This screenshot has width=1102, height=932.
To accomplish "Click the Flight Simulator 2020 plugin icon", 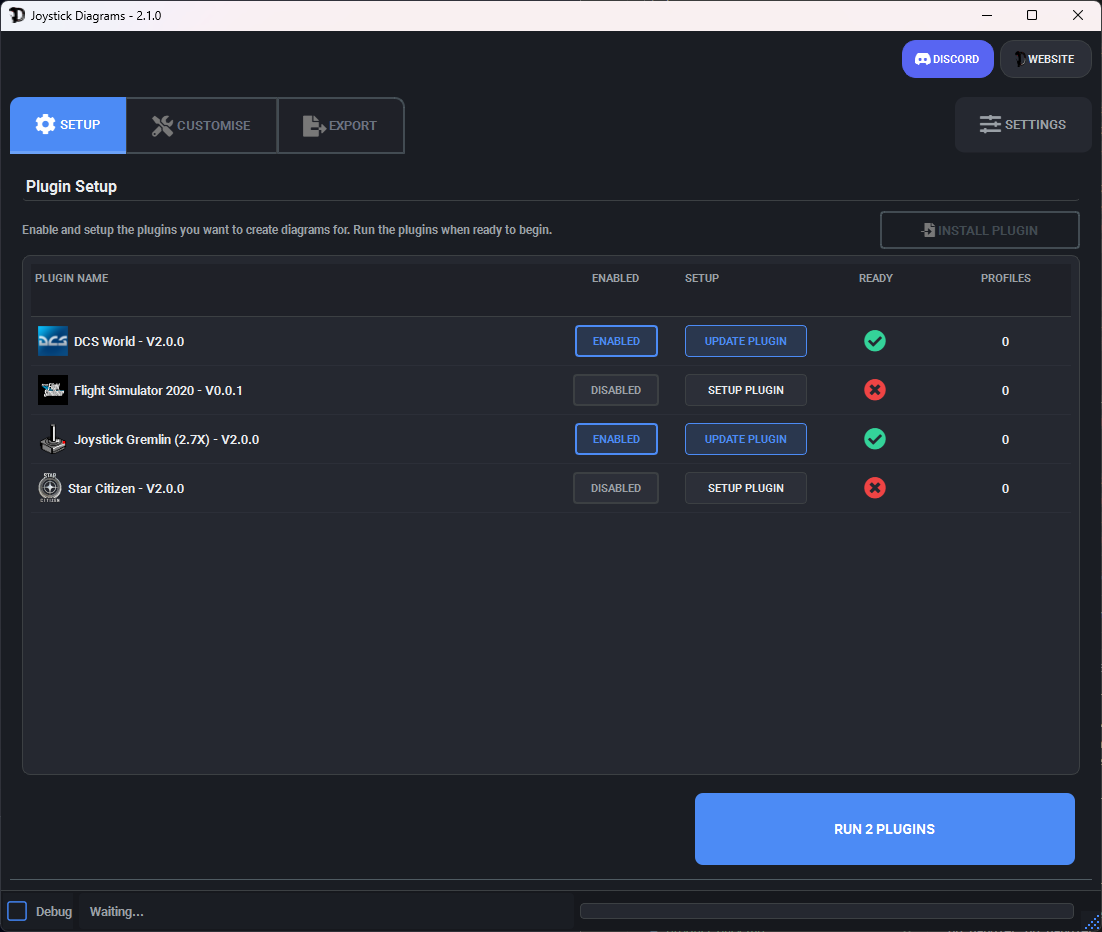I will pyautogui.click(x=52, y=390).
